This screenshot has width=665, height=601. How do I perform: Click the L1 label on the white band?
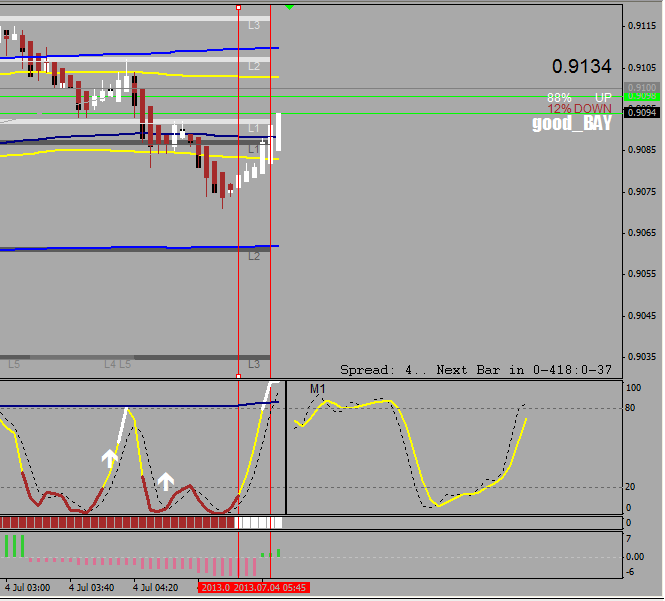click(x=254, y=128)
